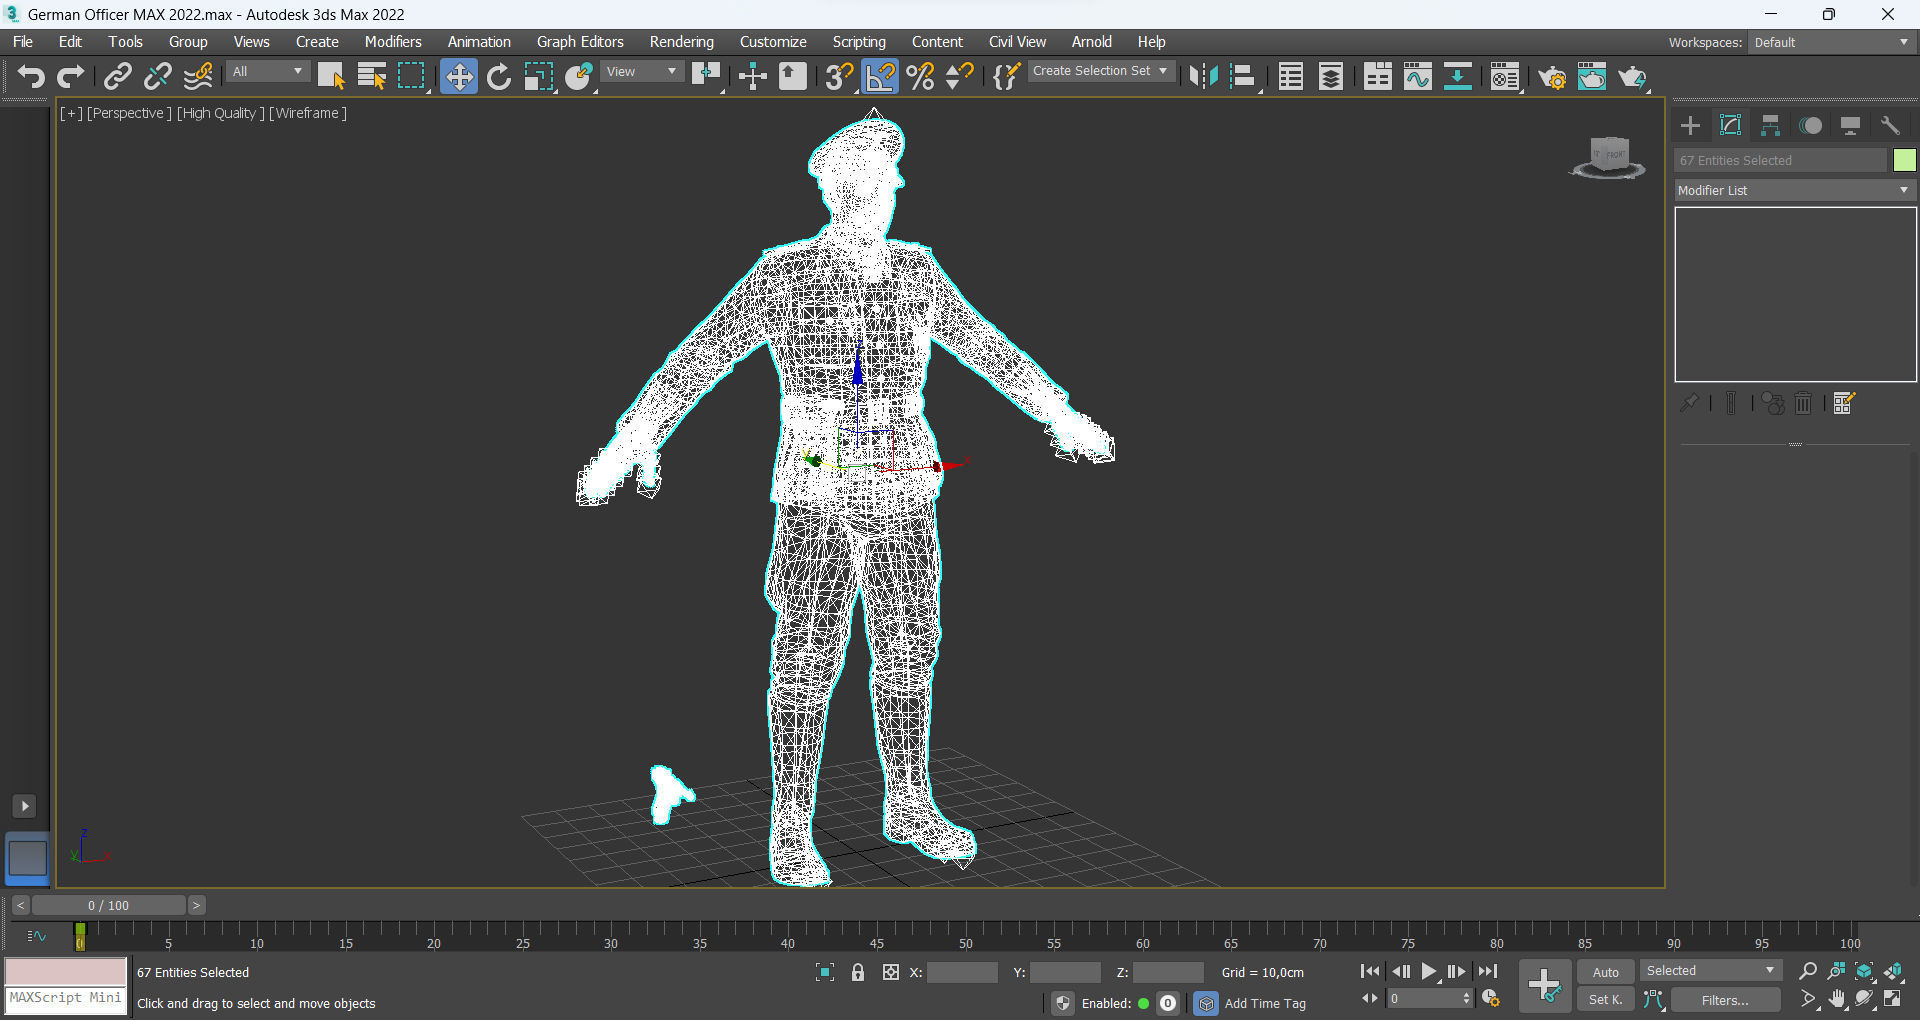Screen dimensions: 1920x1020
Task: Click the Mirror tool icon
Action: 1203,77
